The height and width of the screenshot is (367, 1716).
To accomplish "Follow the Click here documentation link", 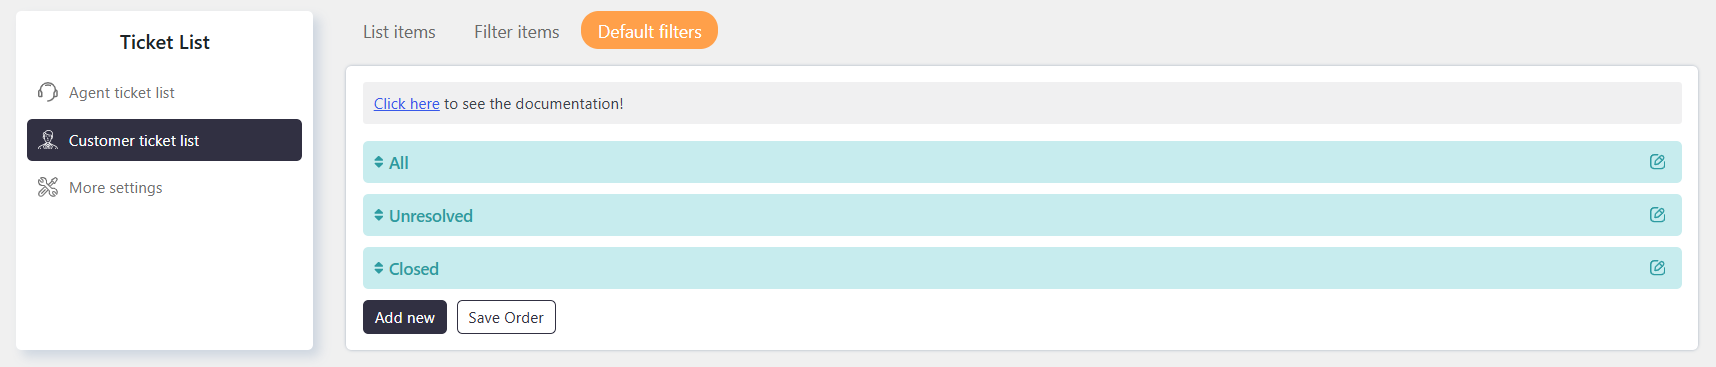I will click(x=407, y=104).
